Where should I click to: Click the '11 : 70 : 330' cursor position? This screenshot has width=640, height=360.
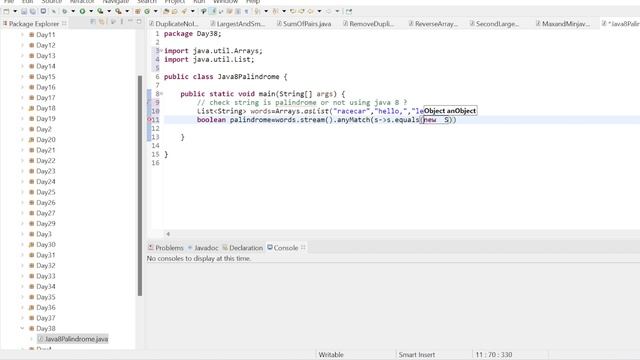pos(494,355)
